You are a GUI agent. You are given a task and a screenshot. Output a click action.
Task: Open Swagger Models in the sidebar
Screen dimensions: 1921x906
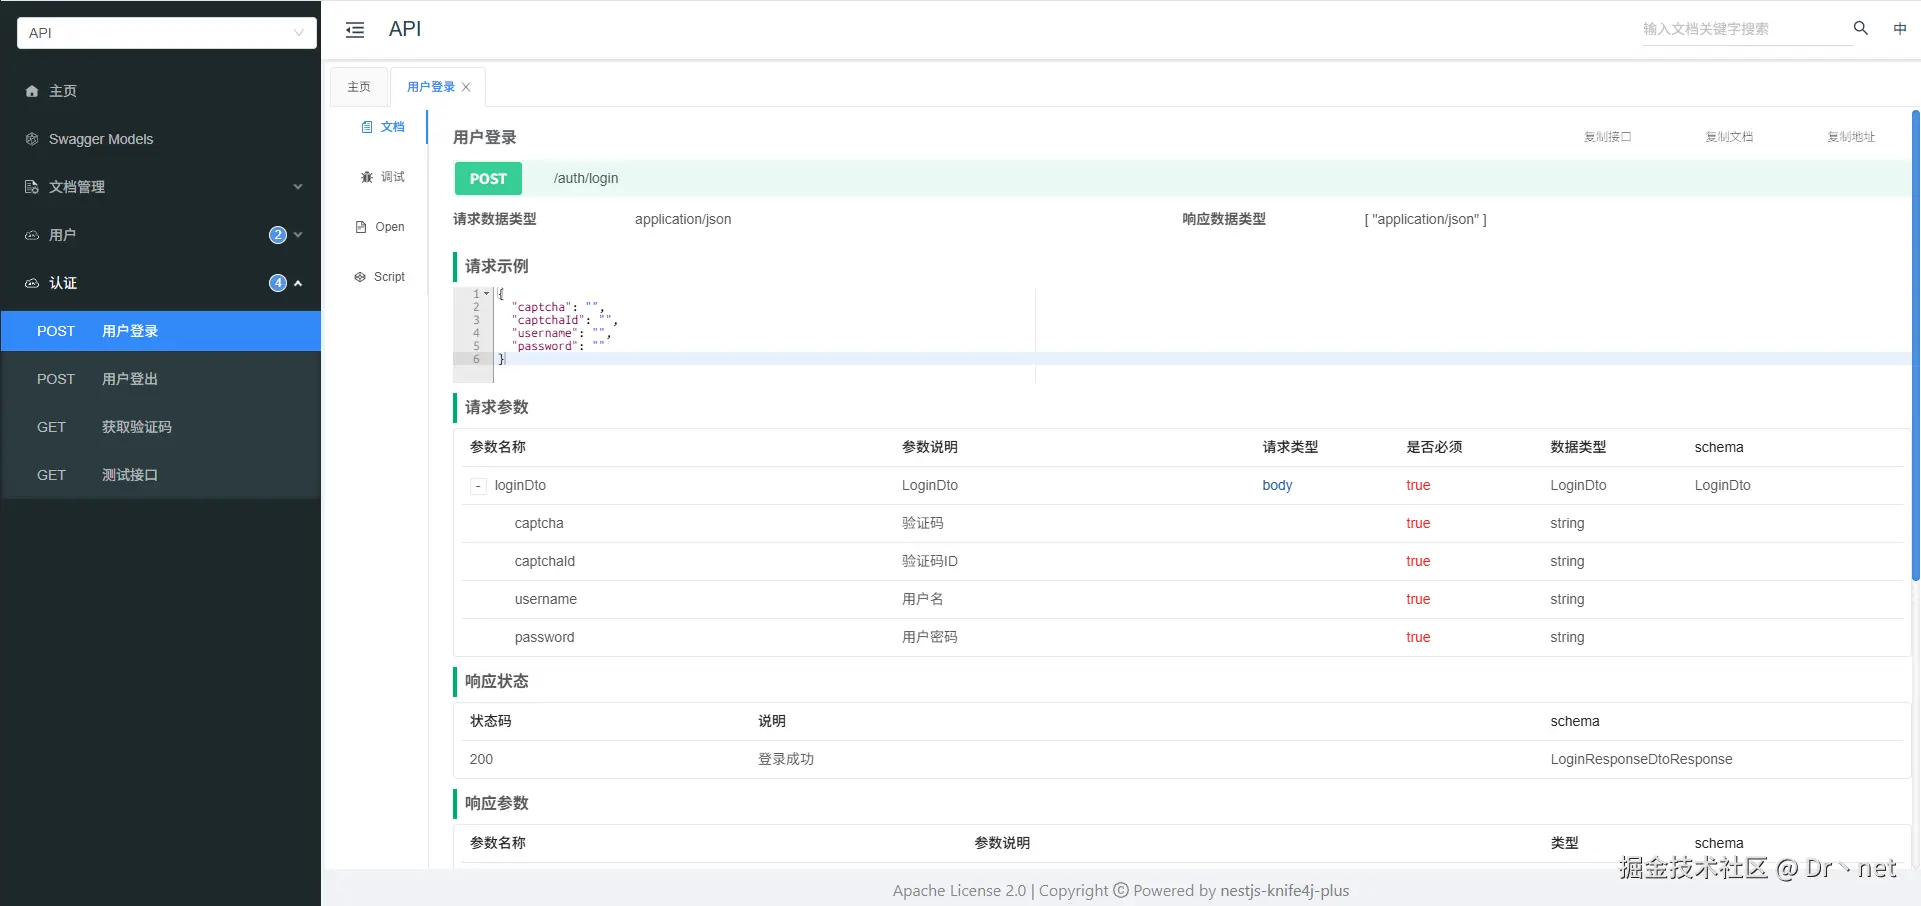point(161,139)
